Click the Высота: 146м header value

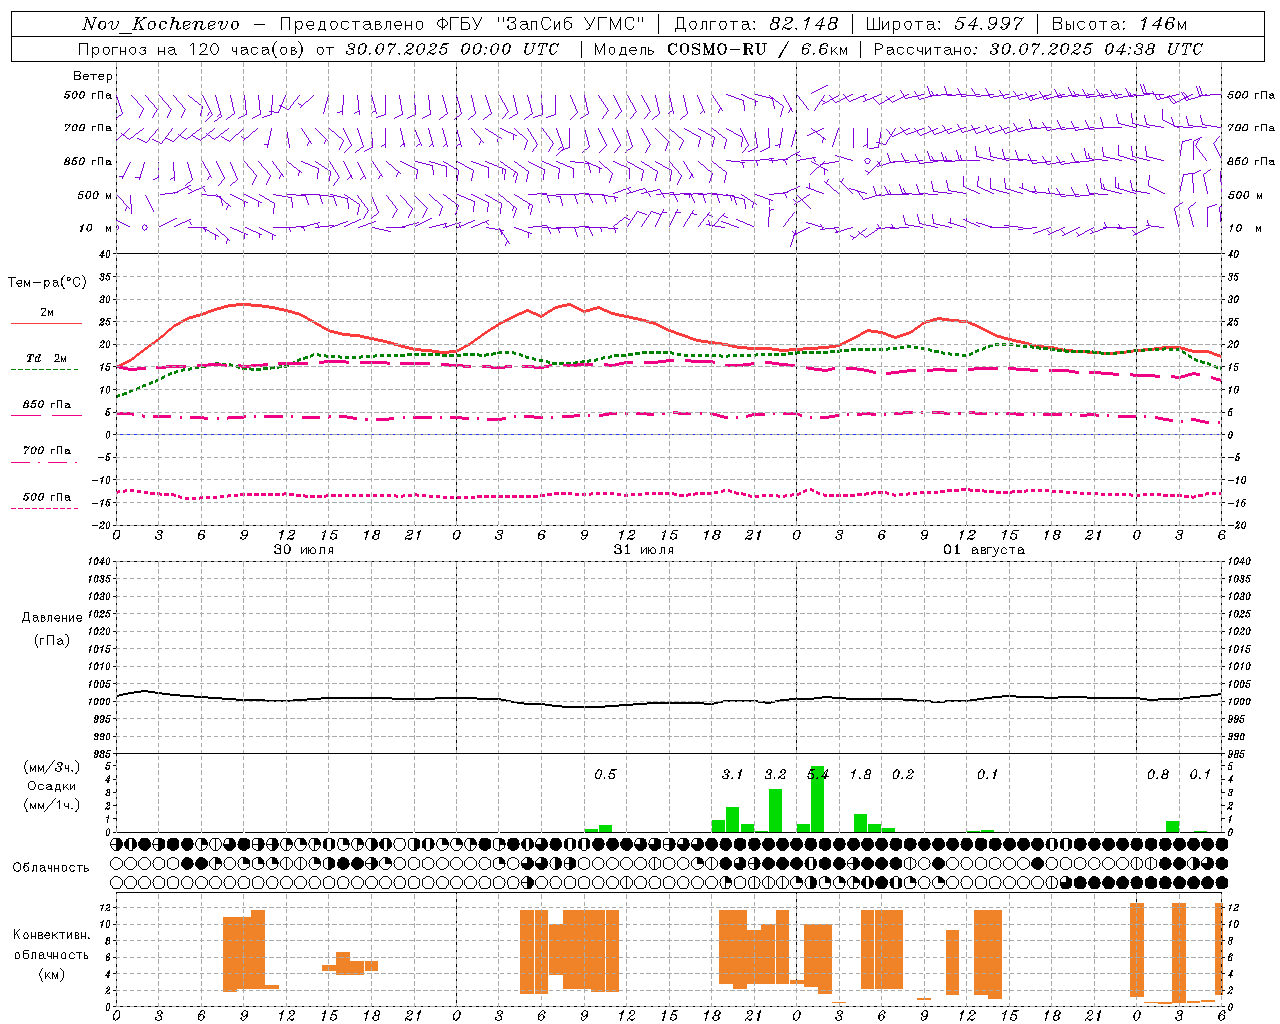pos(1119,24)
